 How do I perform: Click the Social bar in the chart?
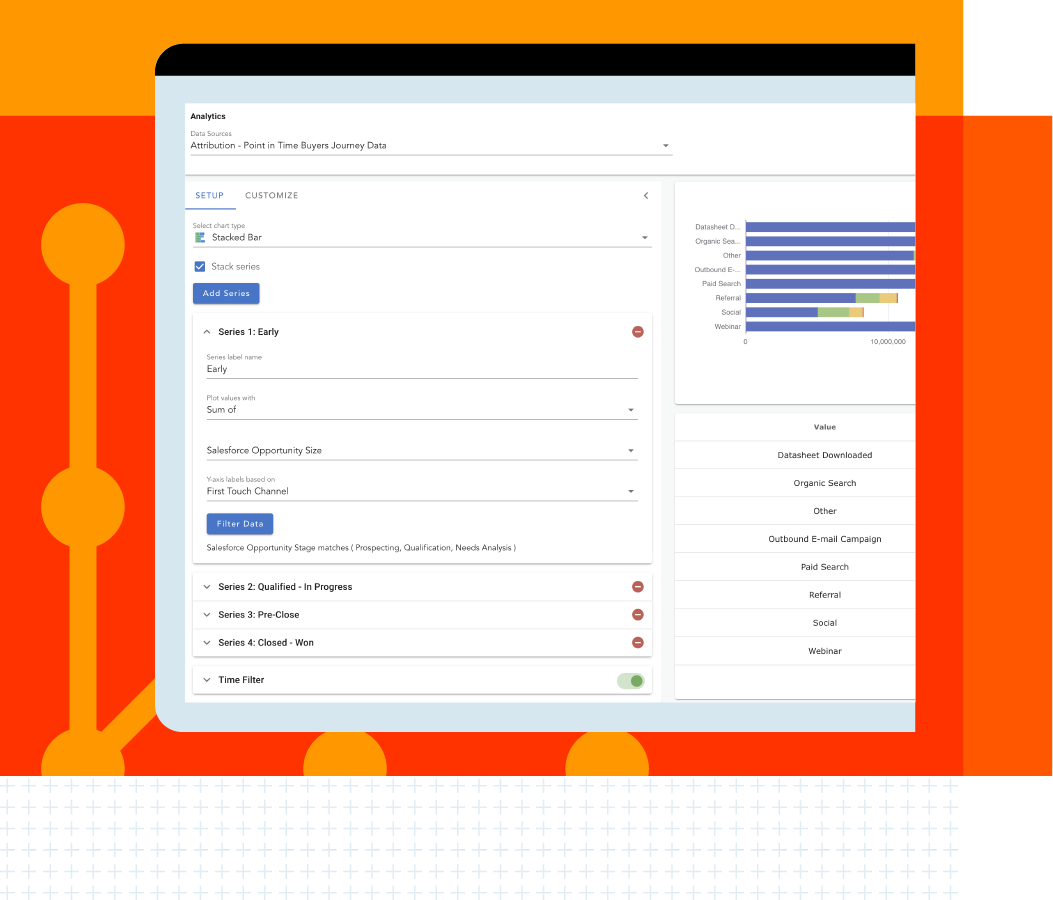coord(805,312)
